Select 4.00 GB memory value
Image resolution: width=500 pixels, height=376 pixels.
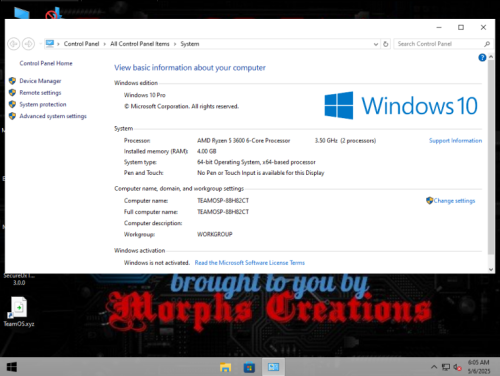[x=207, y=151]
